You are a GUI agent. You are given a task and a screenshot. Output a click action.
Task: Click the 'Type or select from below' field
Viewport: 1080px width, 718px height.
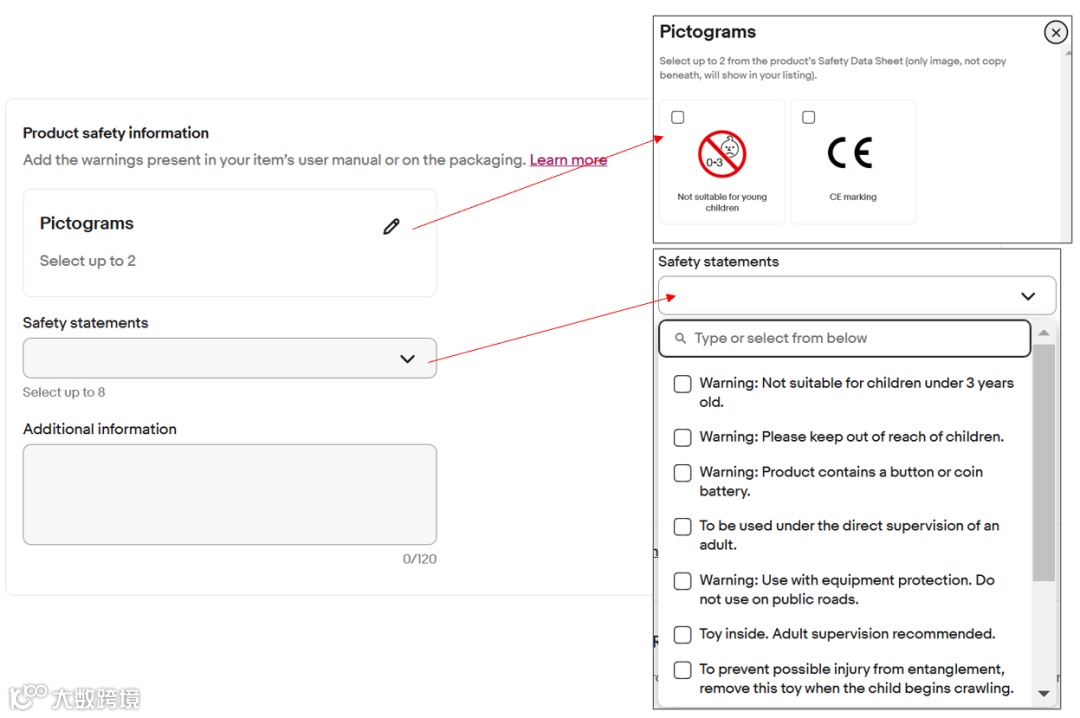point(844,338)
